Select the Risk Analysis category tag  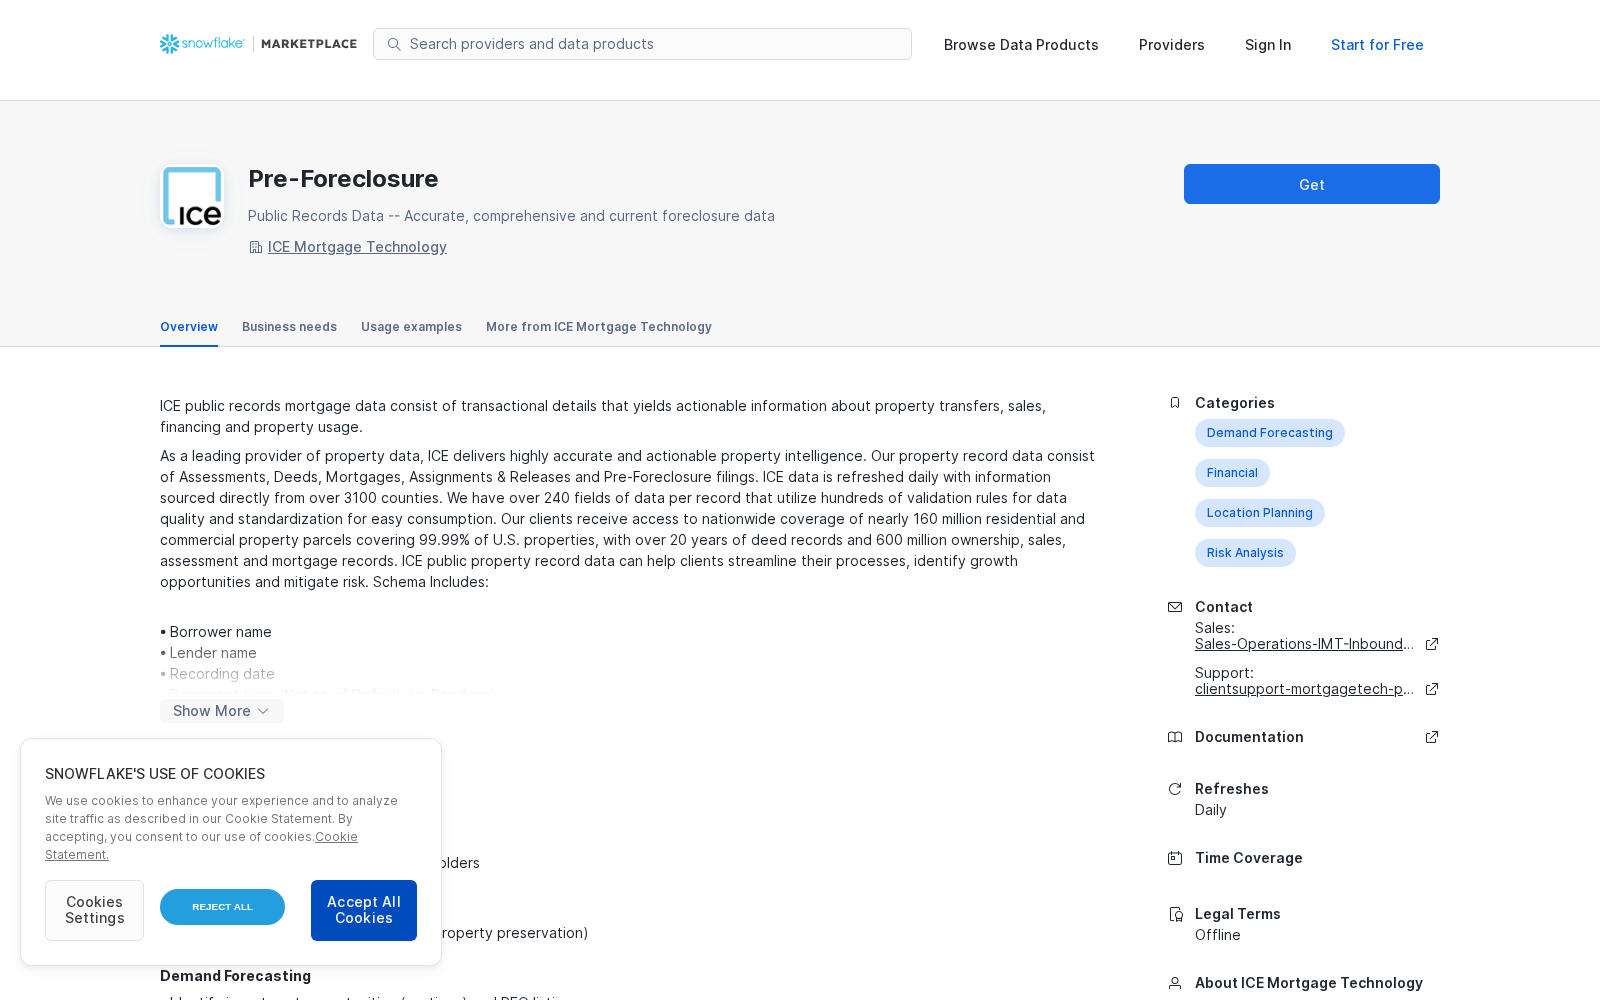[1245, 553]
